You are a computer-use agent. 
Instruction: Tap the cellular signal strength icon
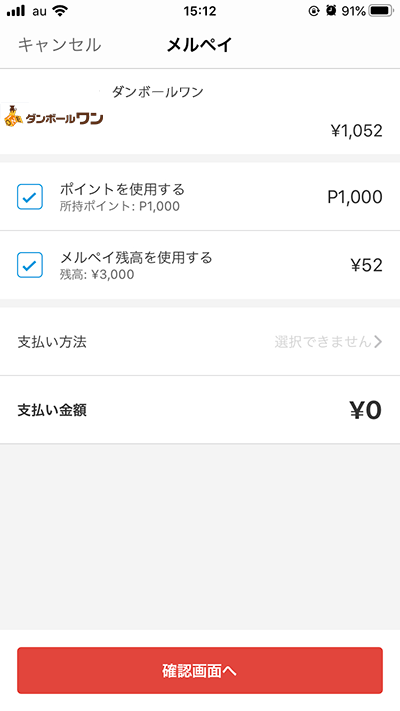(16, 11)
